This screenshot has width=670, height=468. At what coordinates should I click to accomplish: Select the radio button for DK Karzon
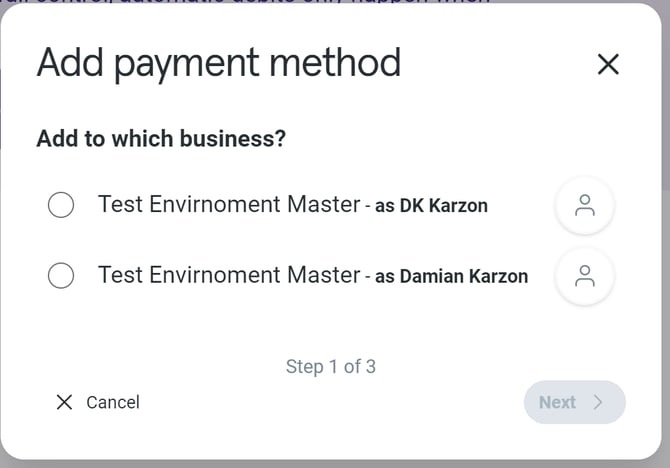(61, 205)
